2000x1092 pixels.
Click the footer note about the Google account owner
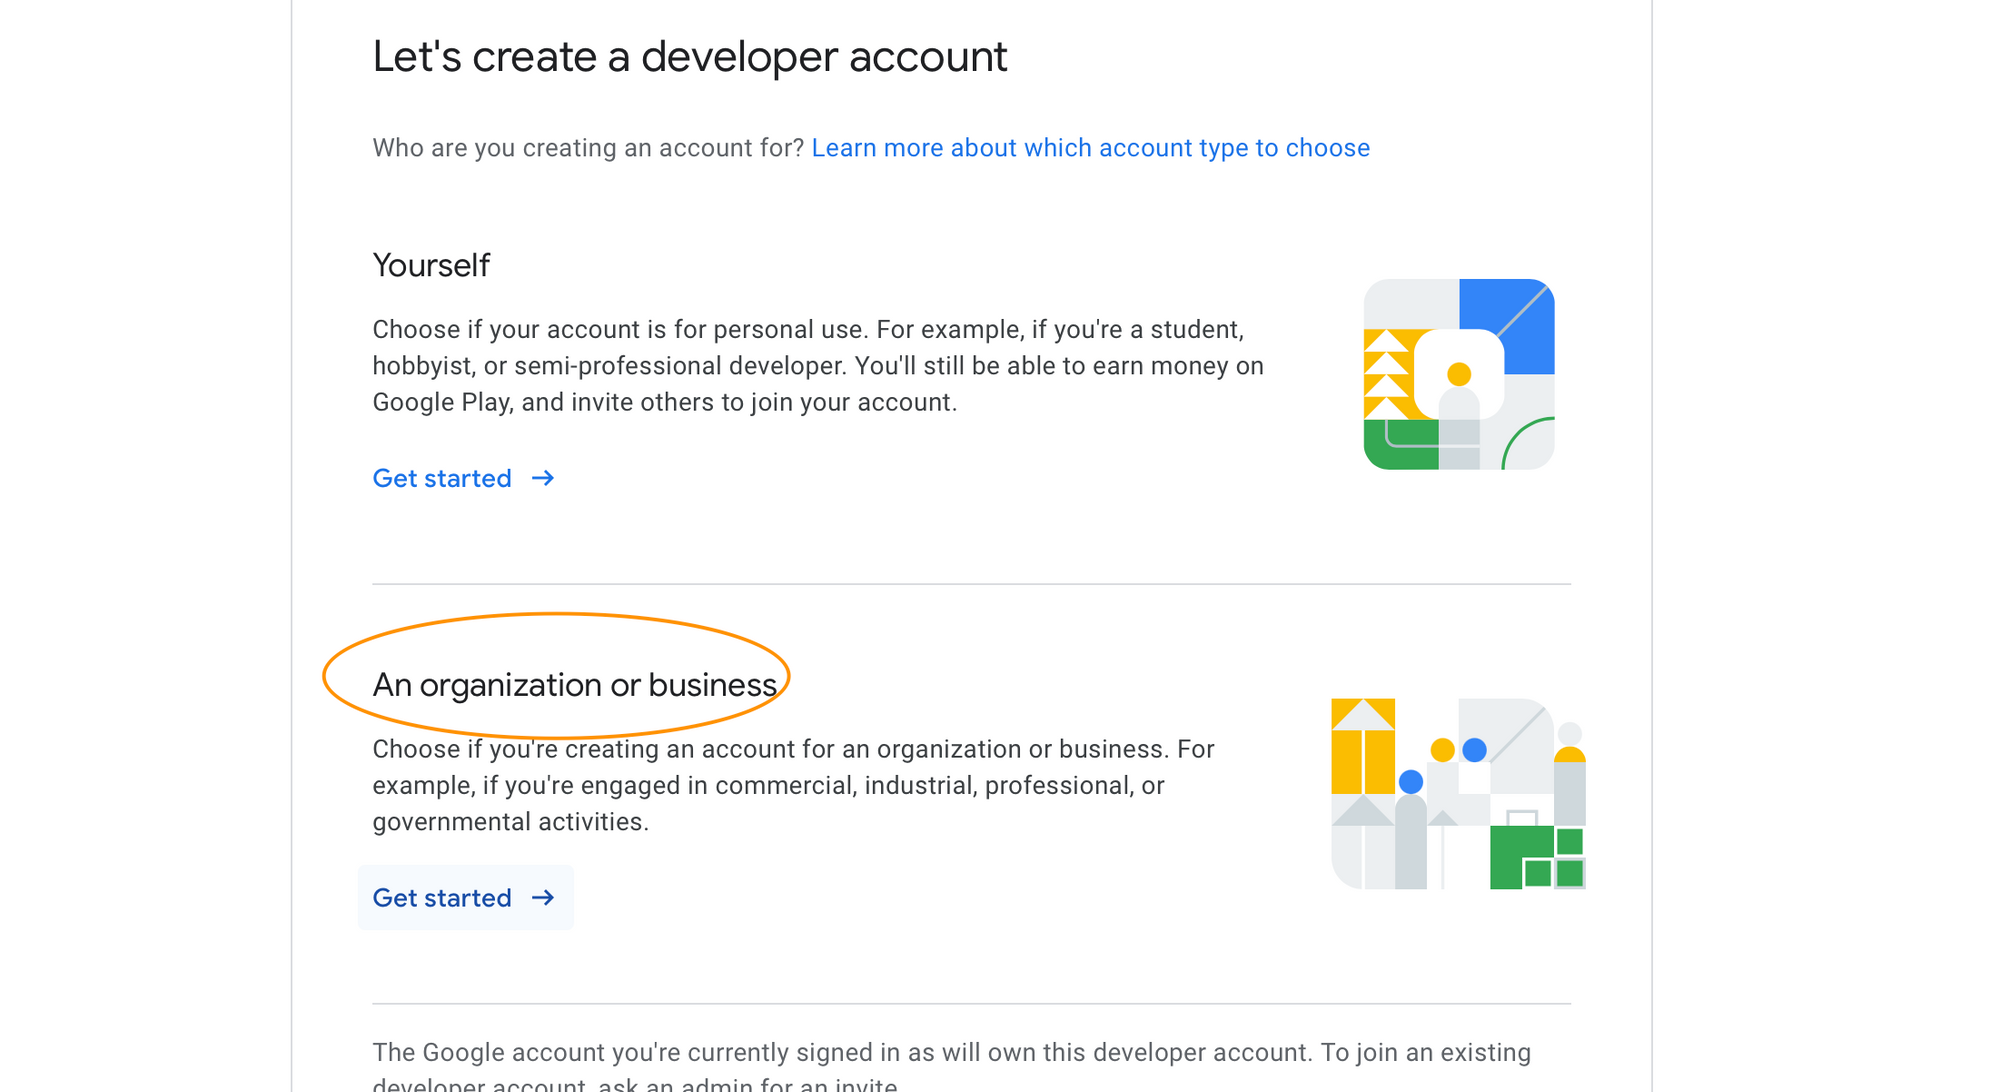(x=950, y=1054)
